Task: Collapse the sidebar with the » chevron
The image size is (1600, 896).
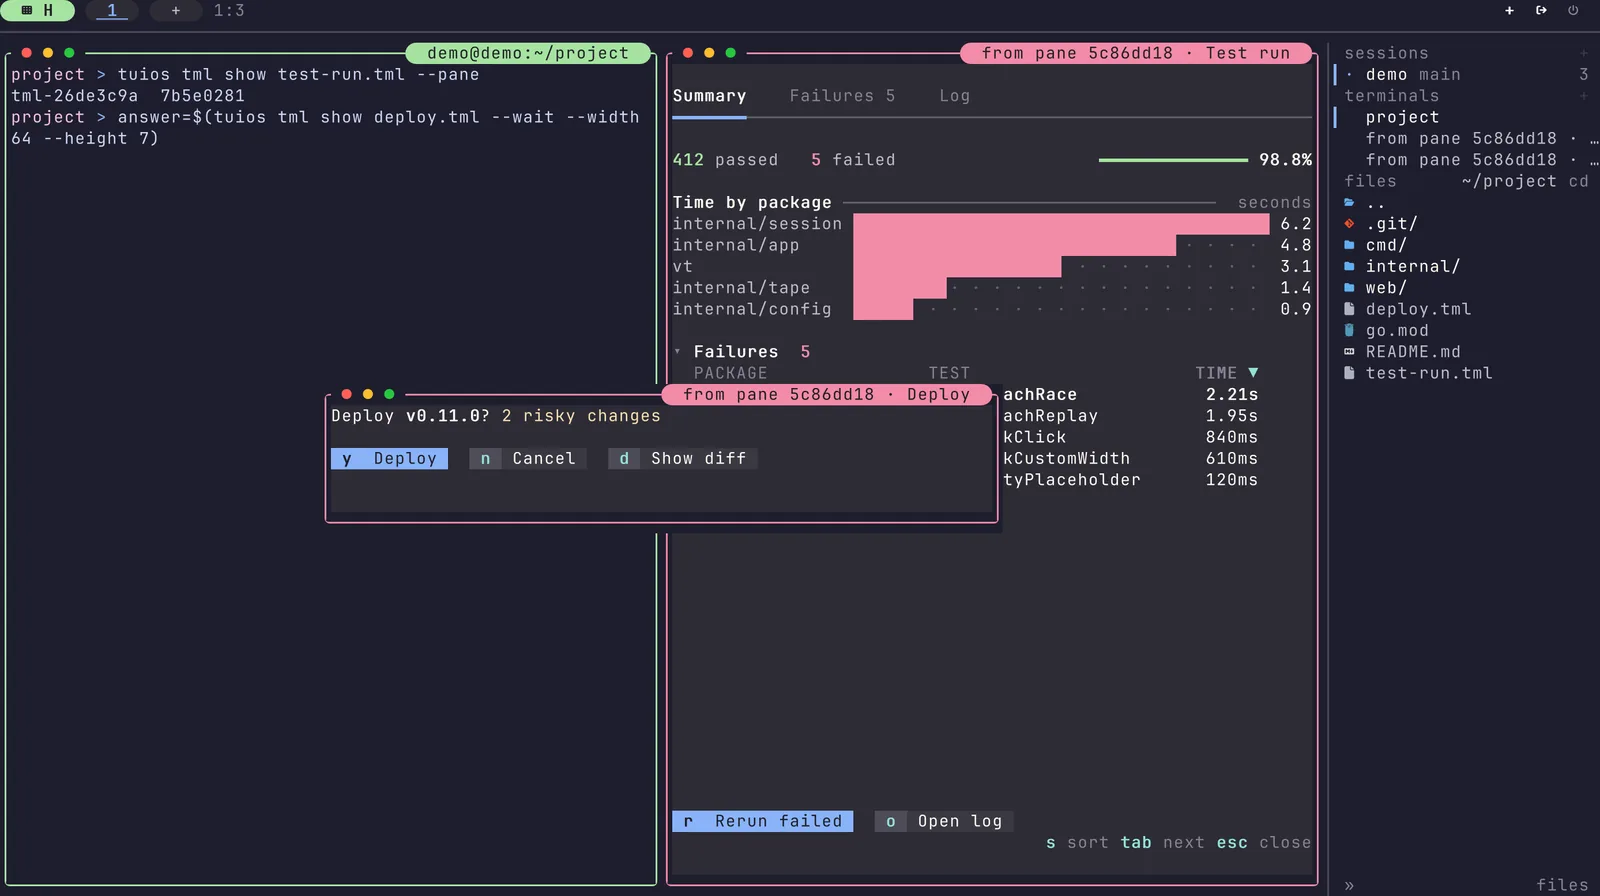Action: (1349, 885)
